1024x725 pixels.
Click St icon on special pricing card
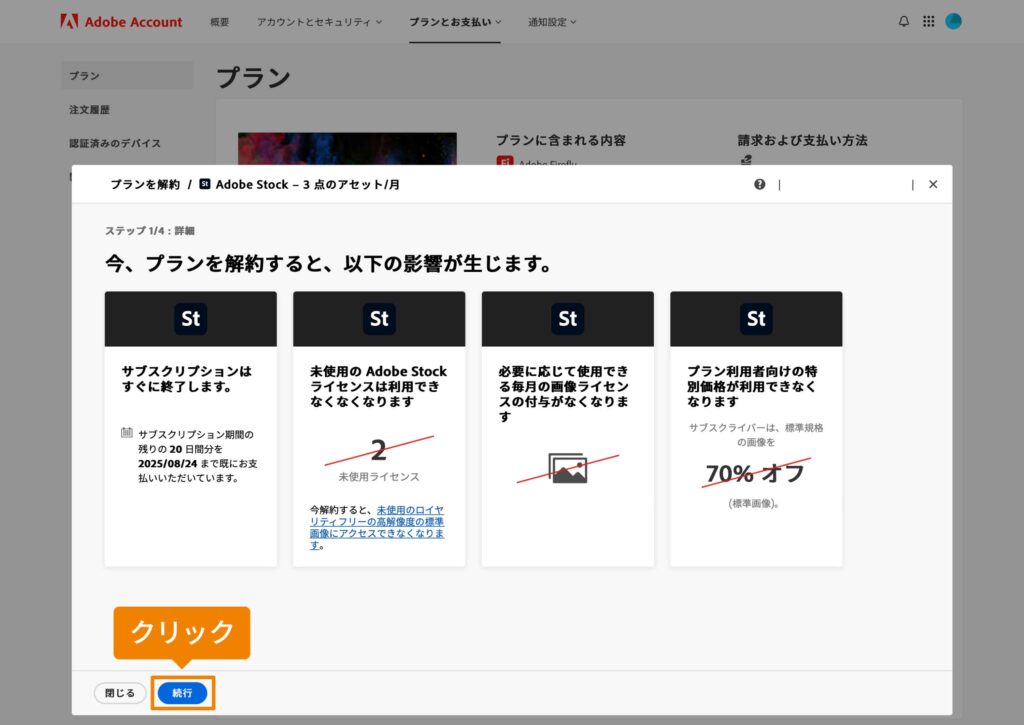coord(756,319)
